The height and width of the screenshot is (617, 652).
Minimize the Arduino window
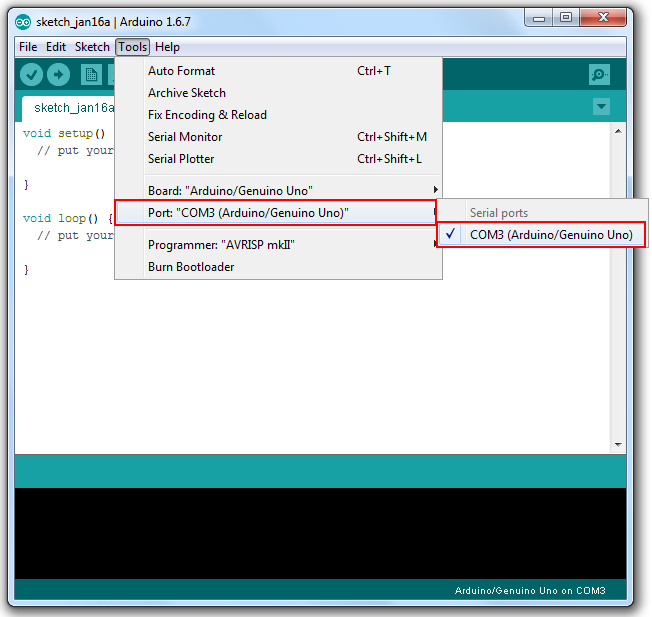539,18
